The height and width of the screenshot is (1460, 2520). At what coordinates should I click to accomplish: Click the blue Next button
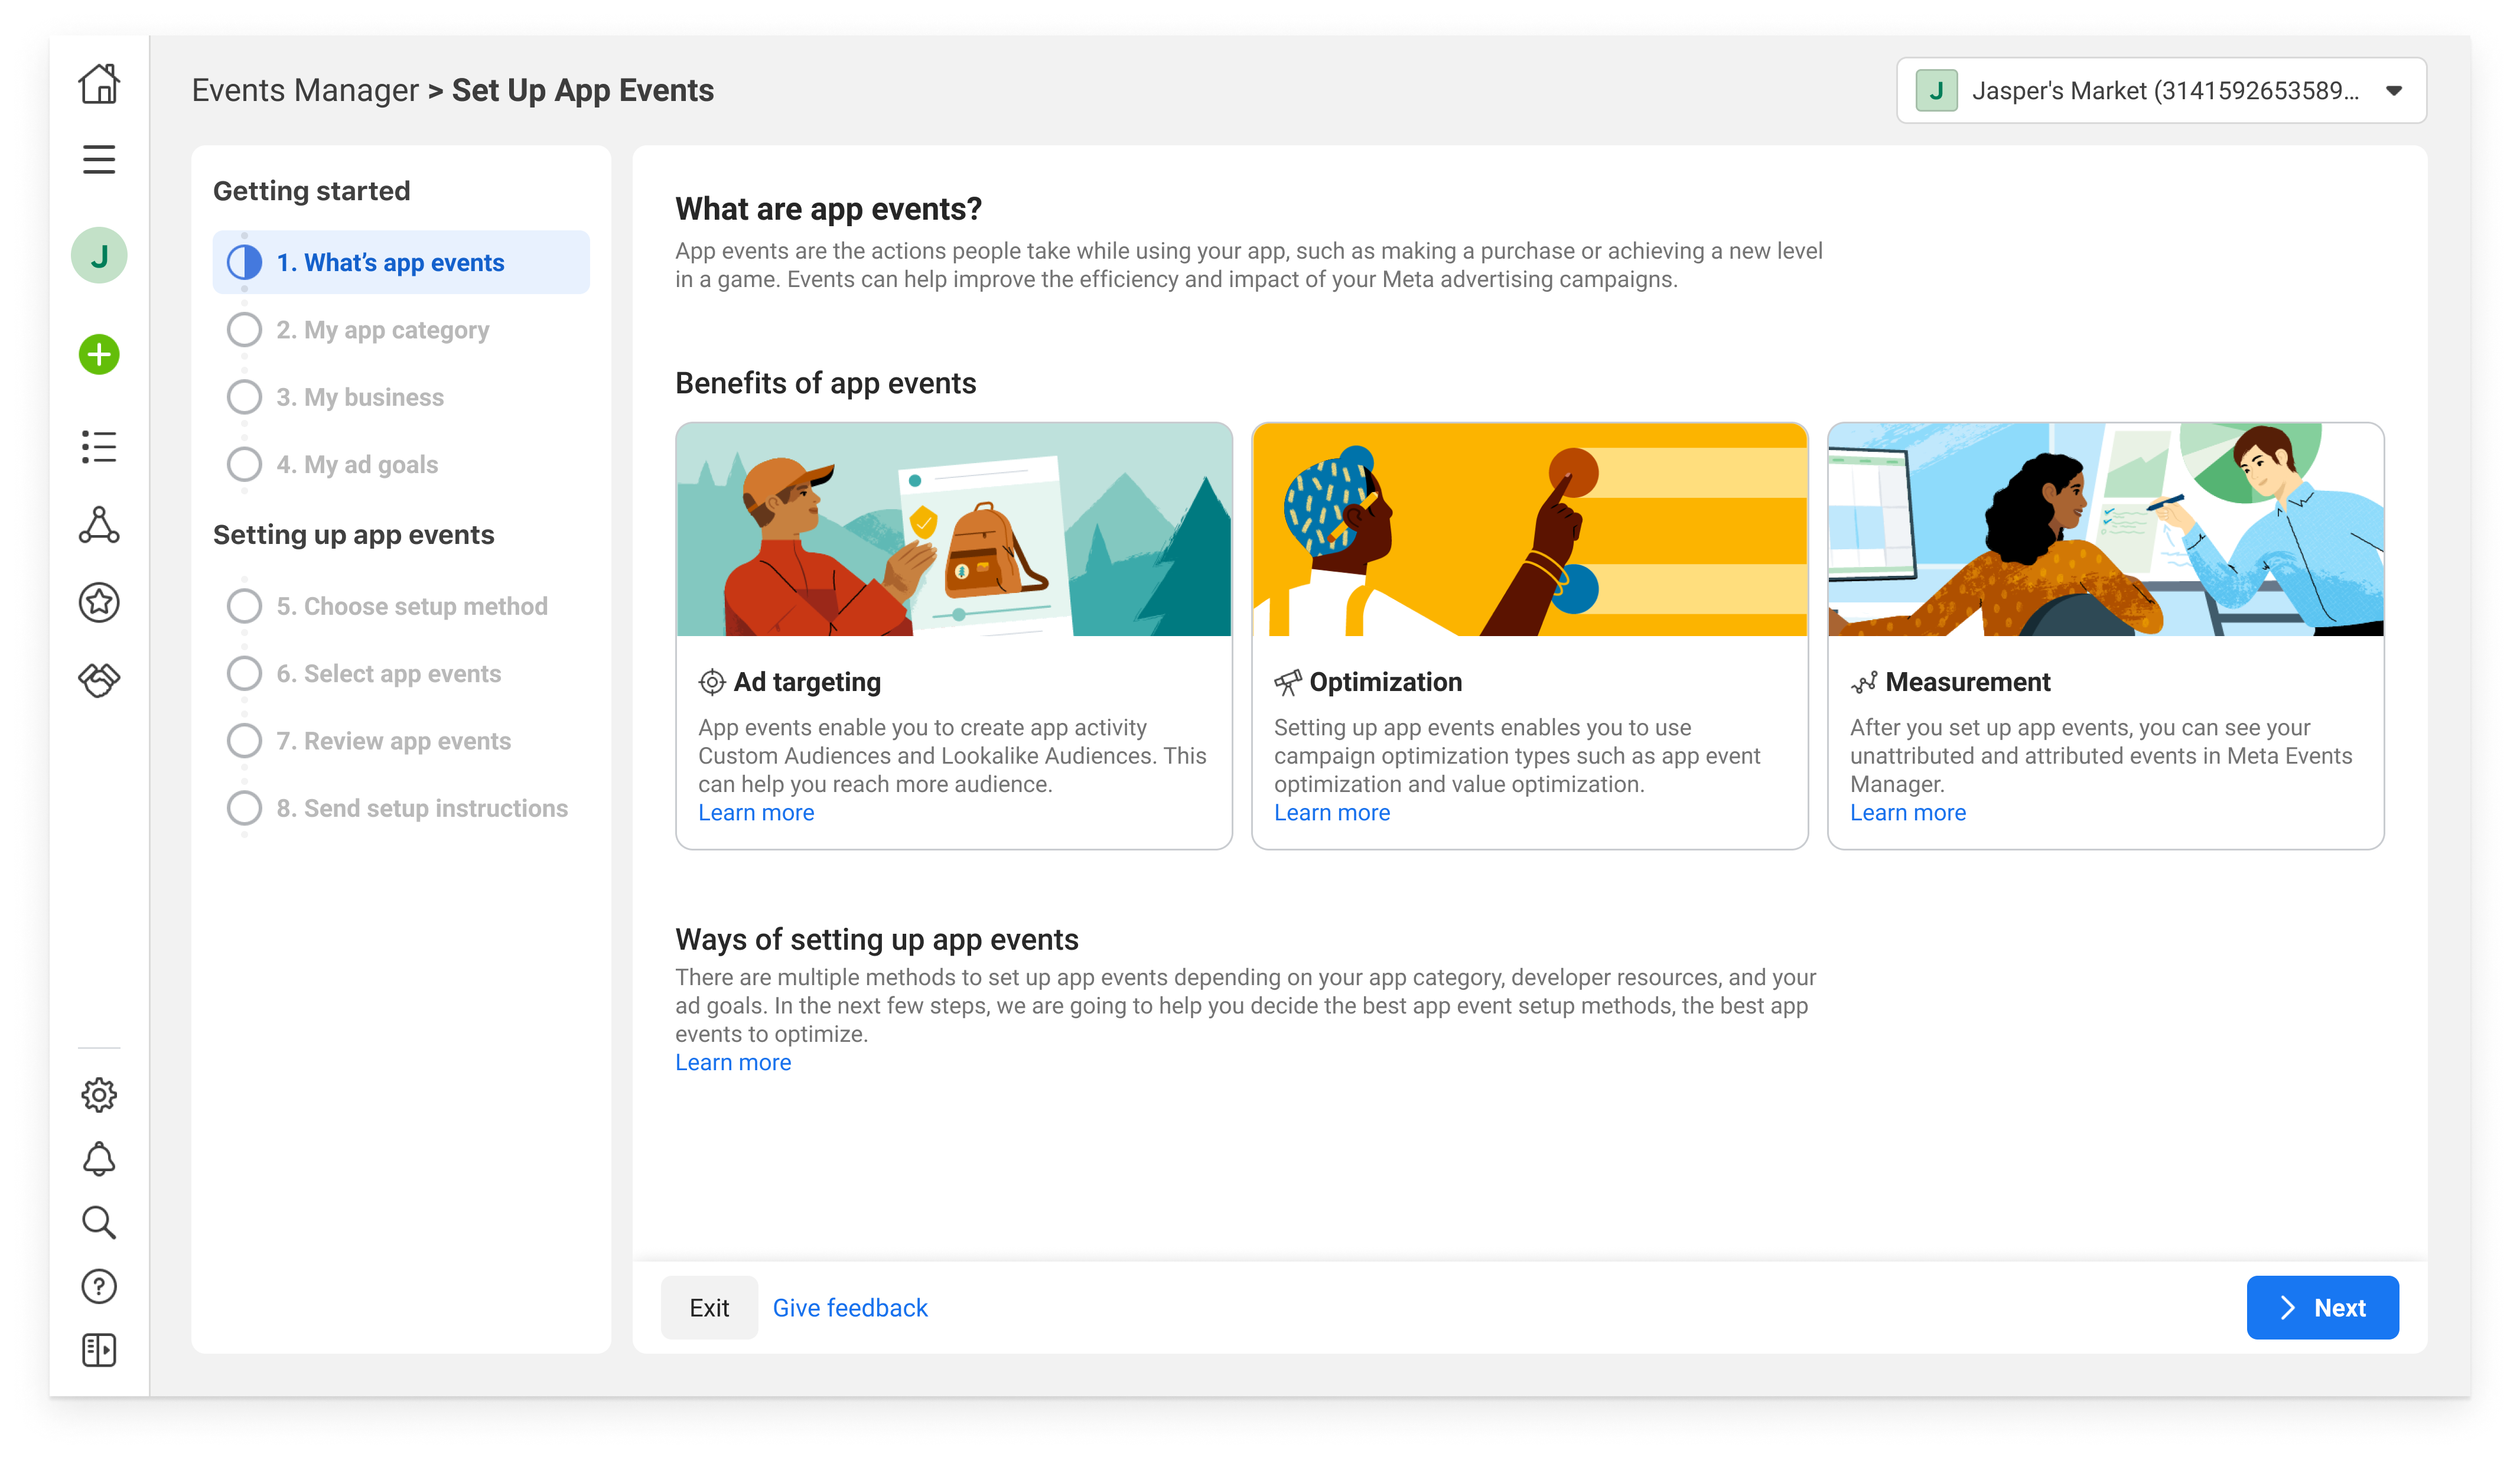[x=2322, y=1307]
